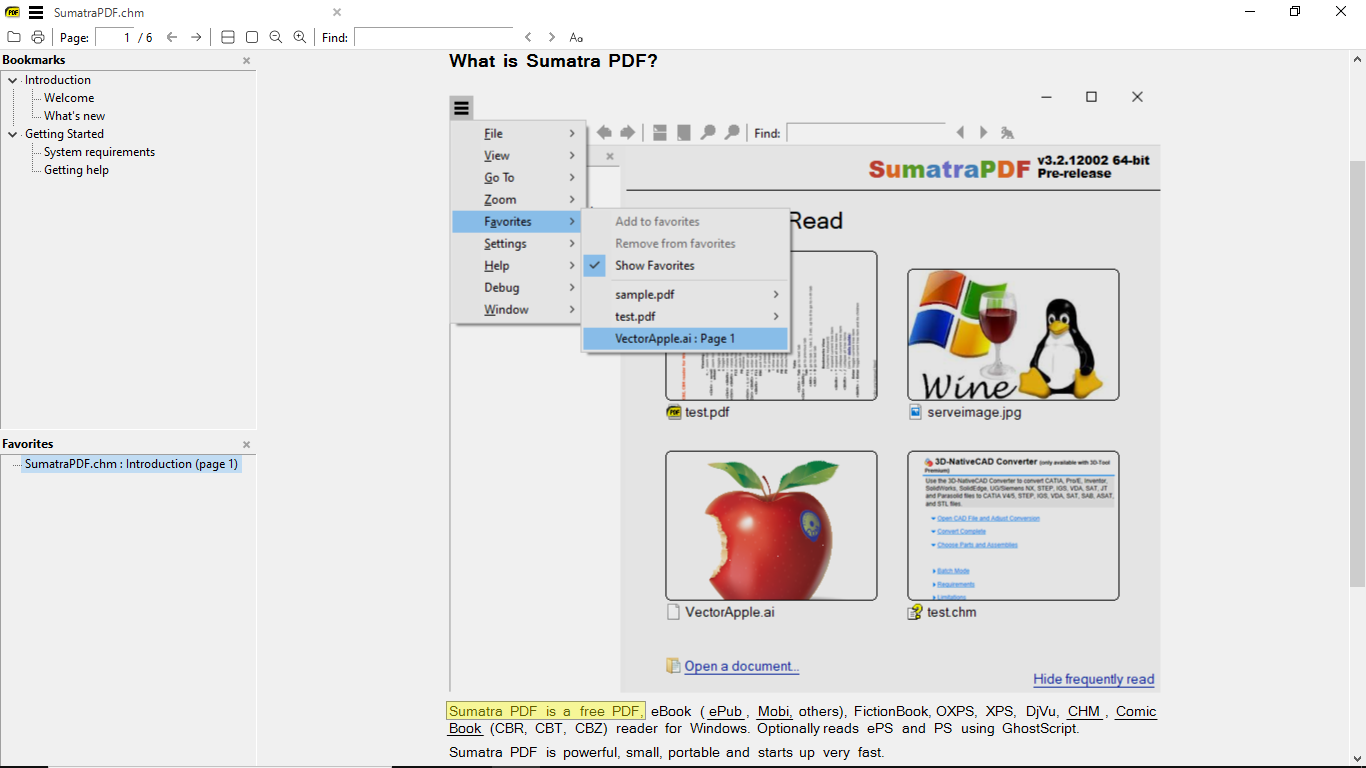
Task: Click the 'Hide frequently read' link
Action: 1094,679
